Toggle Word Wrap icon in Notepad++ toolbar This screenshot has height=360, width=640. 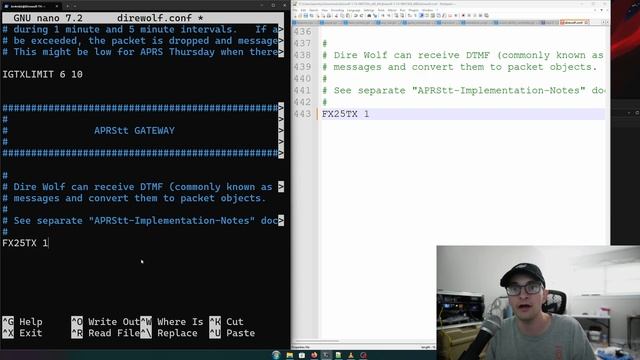coord(410,15)
